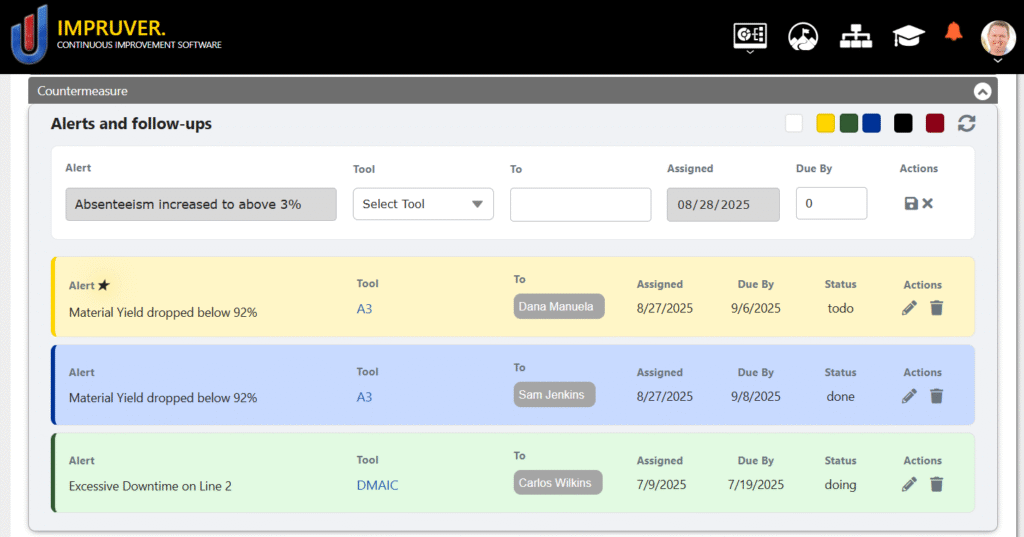Click the Due By number input field
1024x537 pixels.
click(x=831, y=204)
